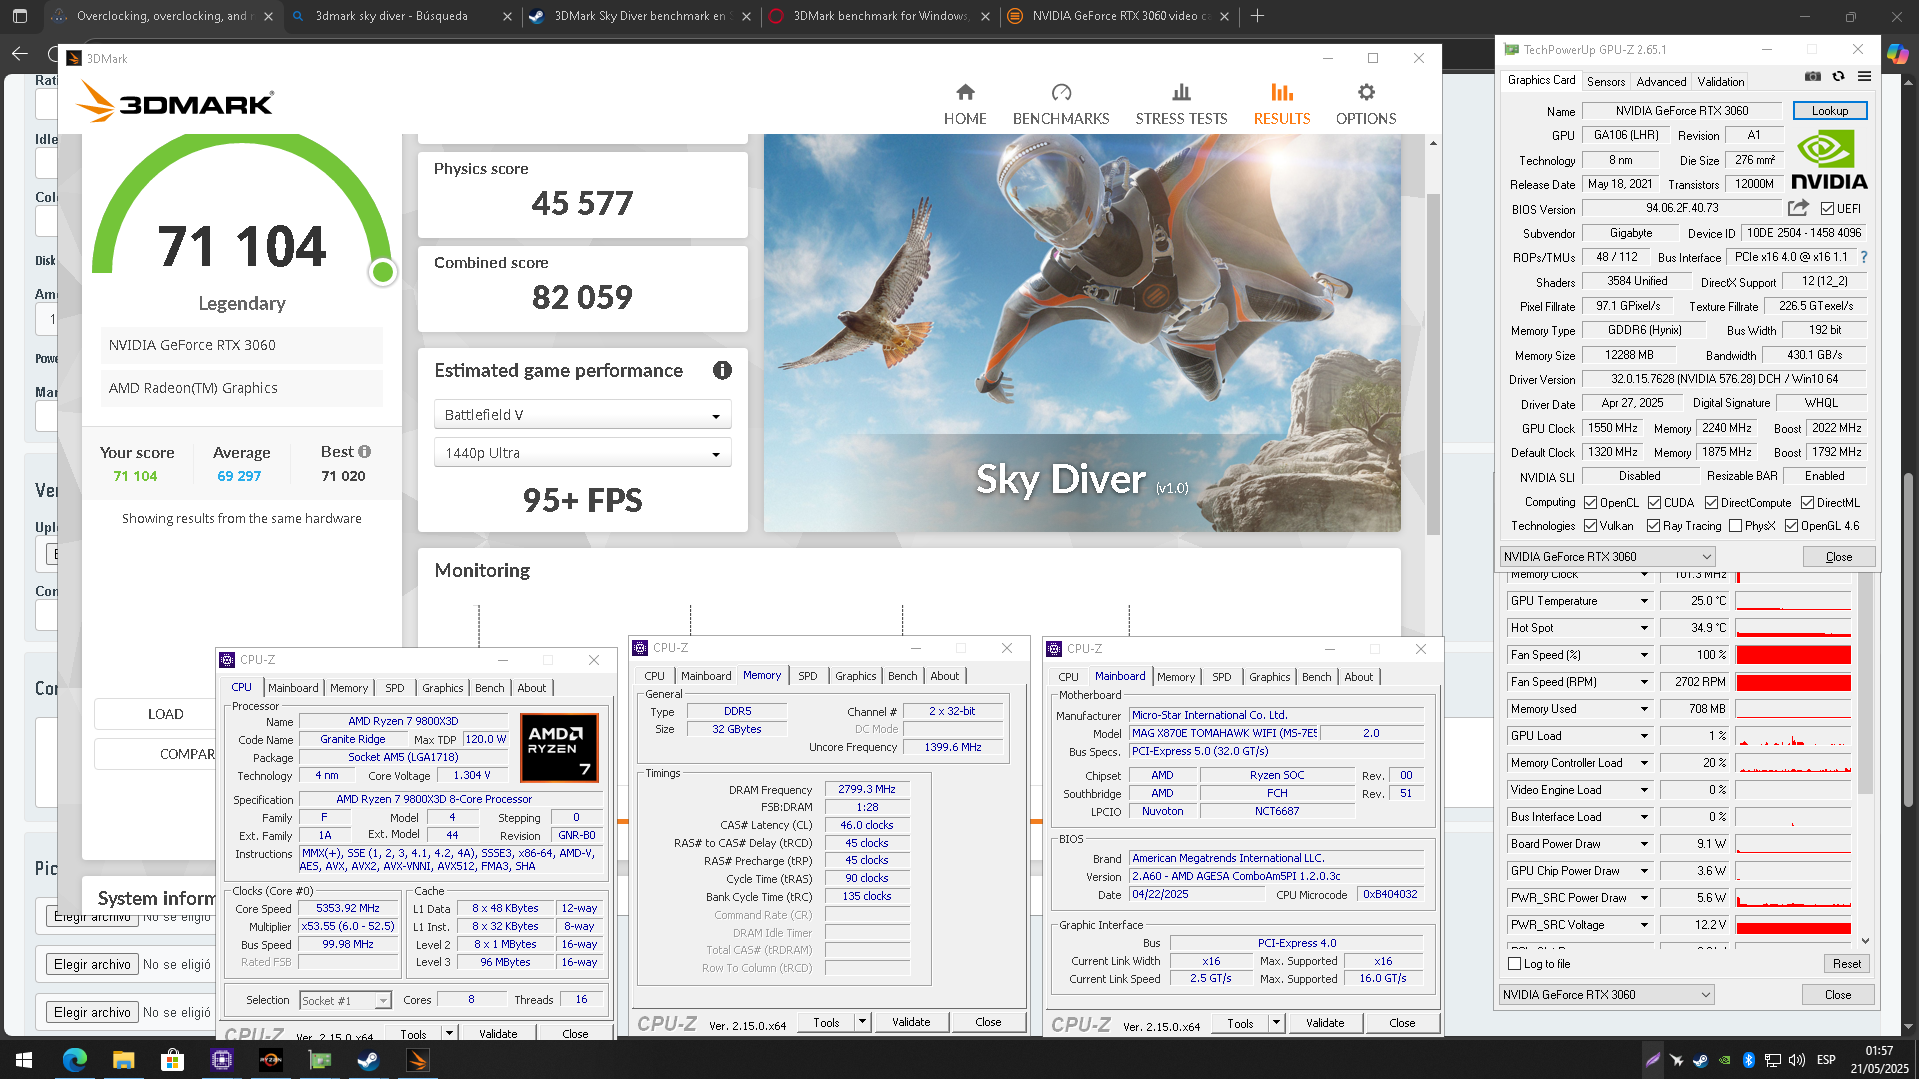The image size is (1919, 1079).
Task: Click Validate in Mainboard CPU-Z window
Action: [1324, 1023]
